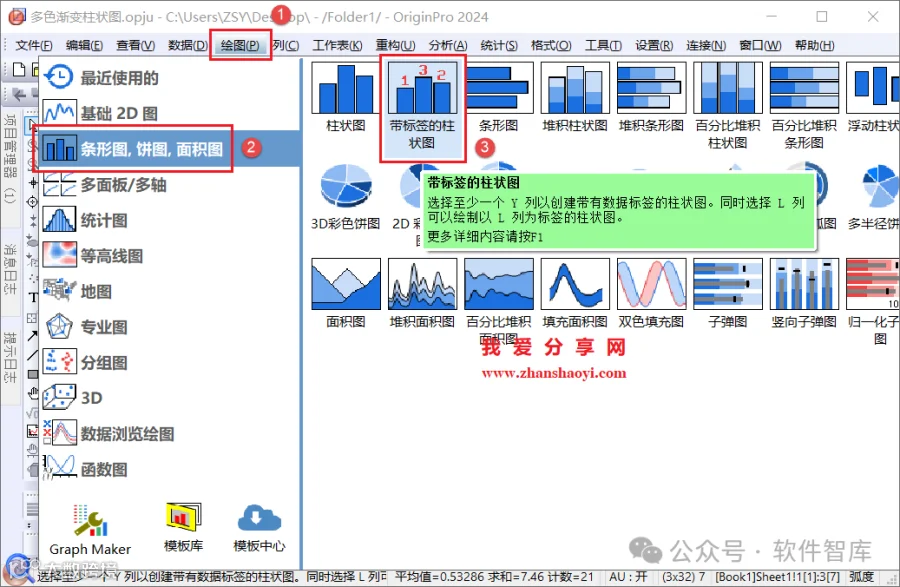This screenshot has height=587, width=900.
Task: Choose the 双色填充图 two-color fill chart
Action: 651,293
